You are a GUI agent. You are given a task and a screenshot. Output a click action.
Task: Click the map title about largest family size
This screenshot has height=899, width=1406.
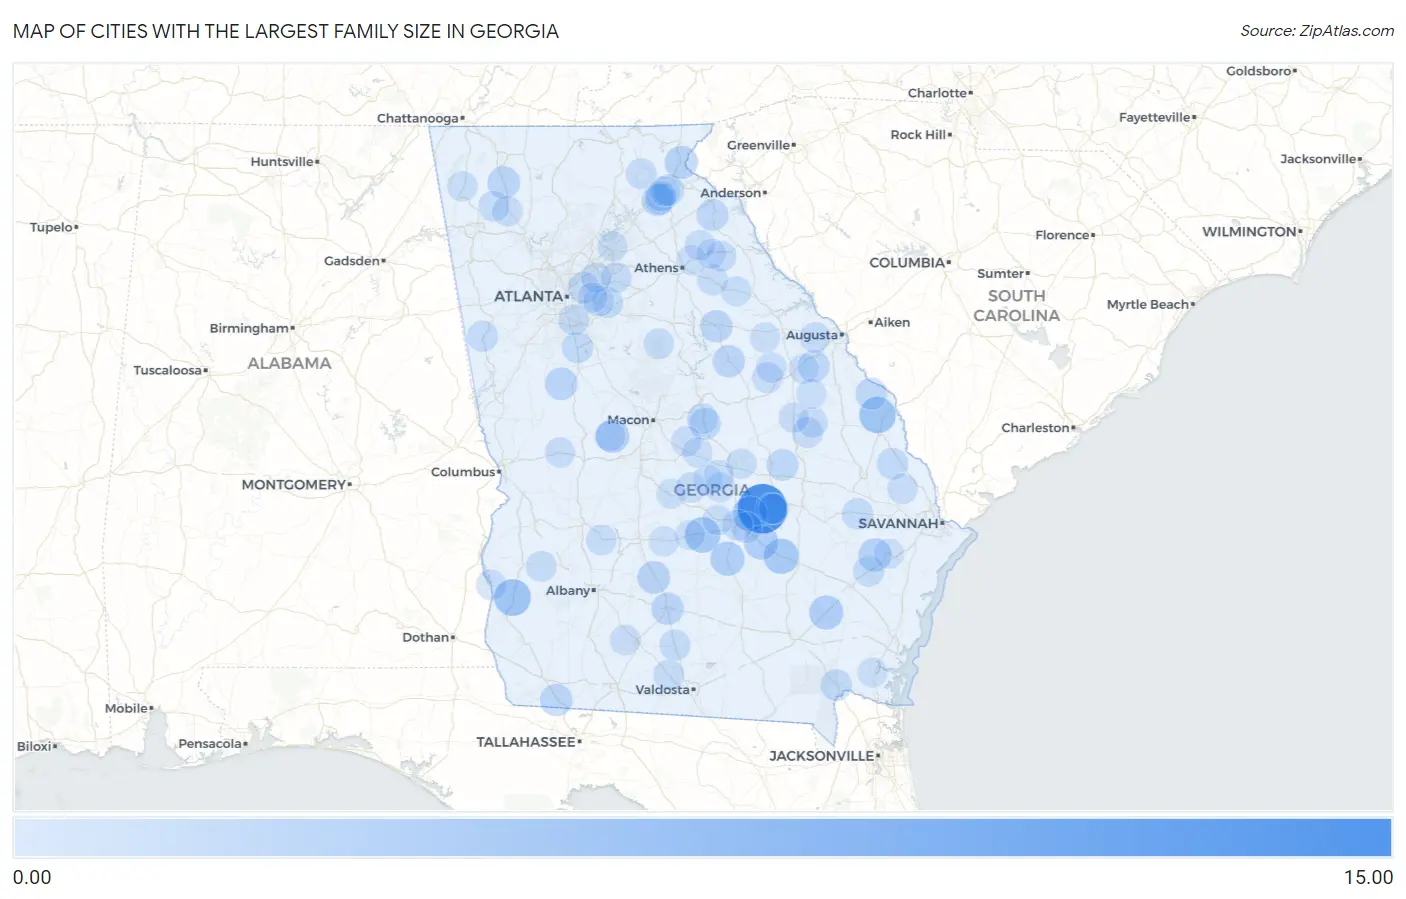pos(286,31)
